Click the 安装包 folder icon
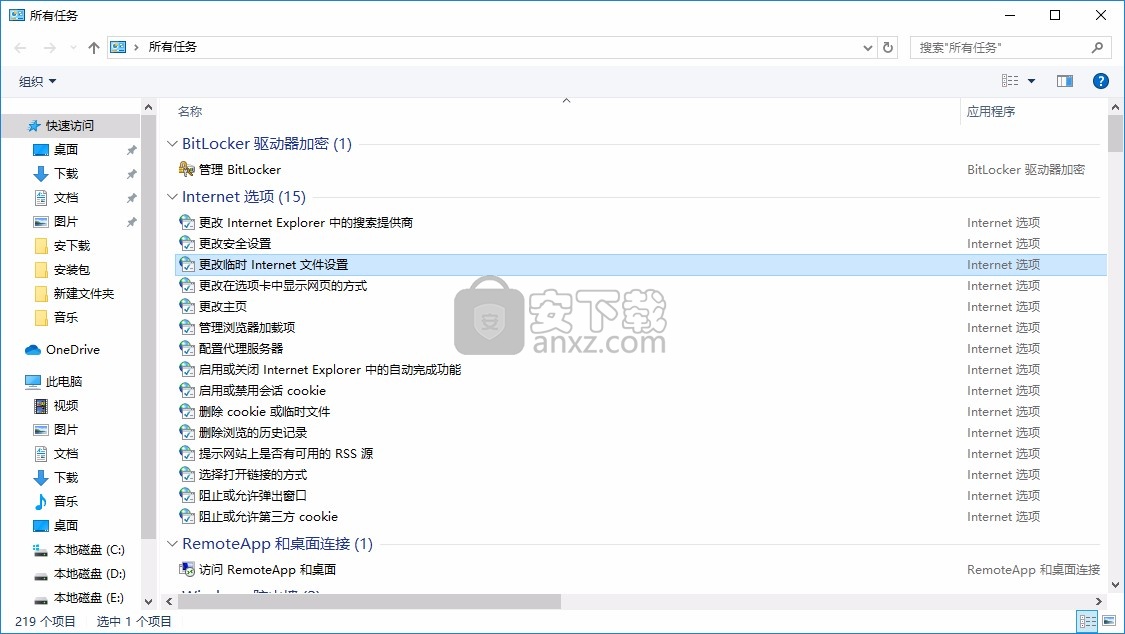The image size is (1125, 634). pyautogui.click(x=41, y=270)
